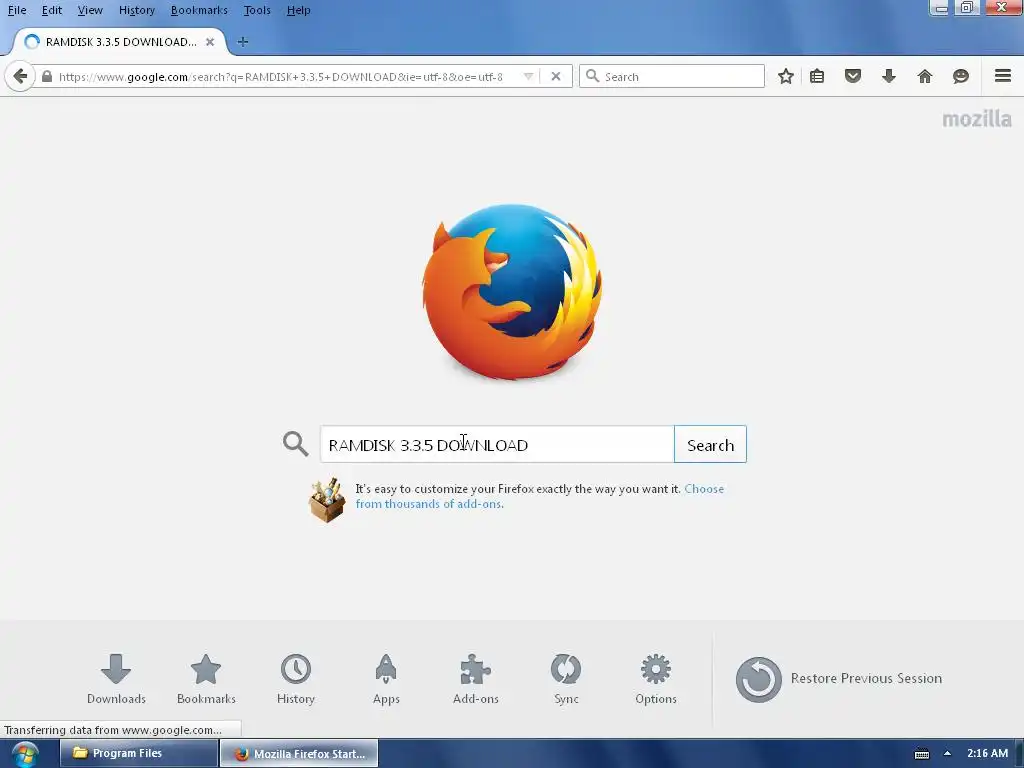1024x768 pixels.
Task: Open a new tab with plus
Action: [242, 42]
